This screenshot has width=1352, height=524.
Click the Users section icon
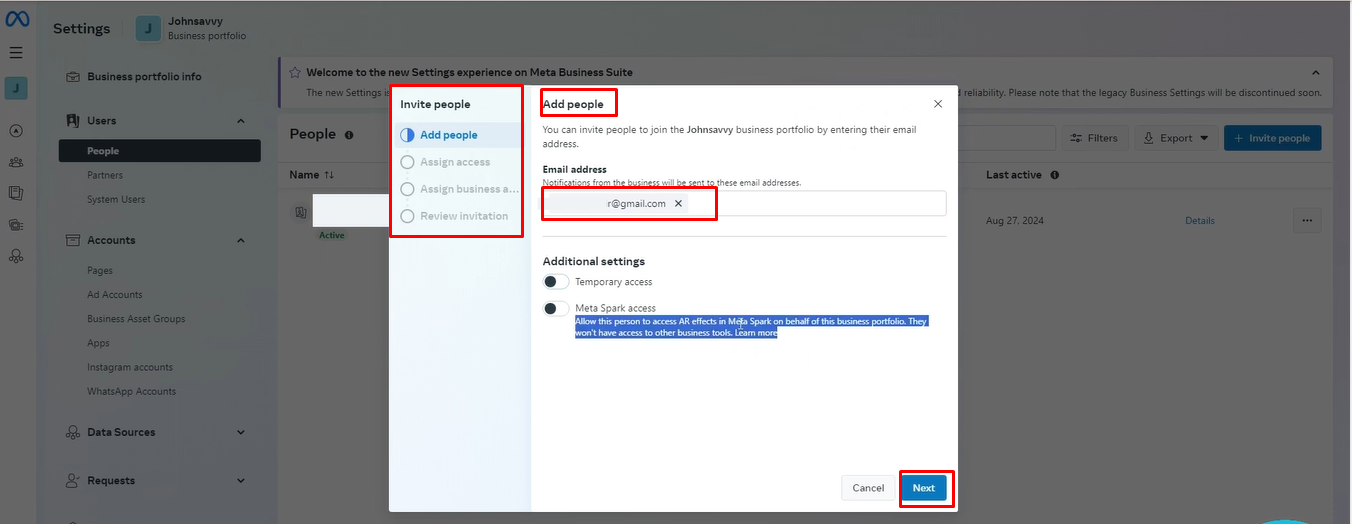click(73, 121)
